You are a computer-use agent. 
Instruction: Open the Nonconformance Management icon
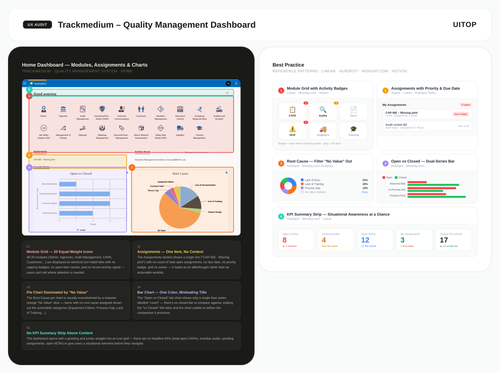(122, 128)
